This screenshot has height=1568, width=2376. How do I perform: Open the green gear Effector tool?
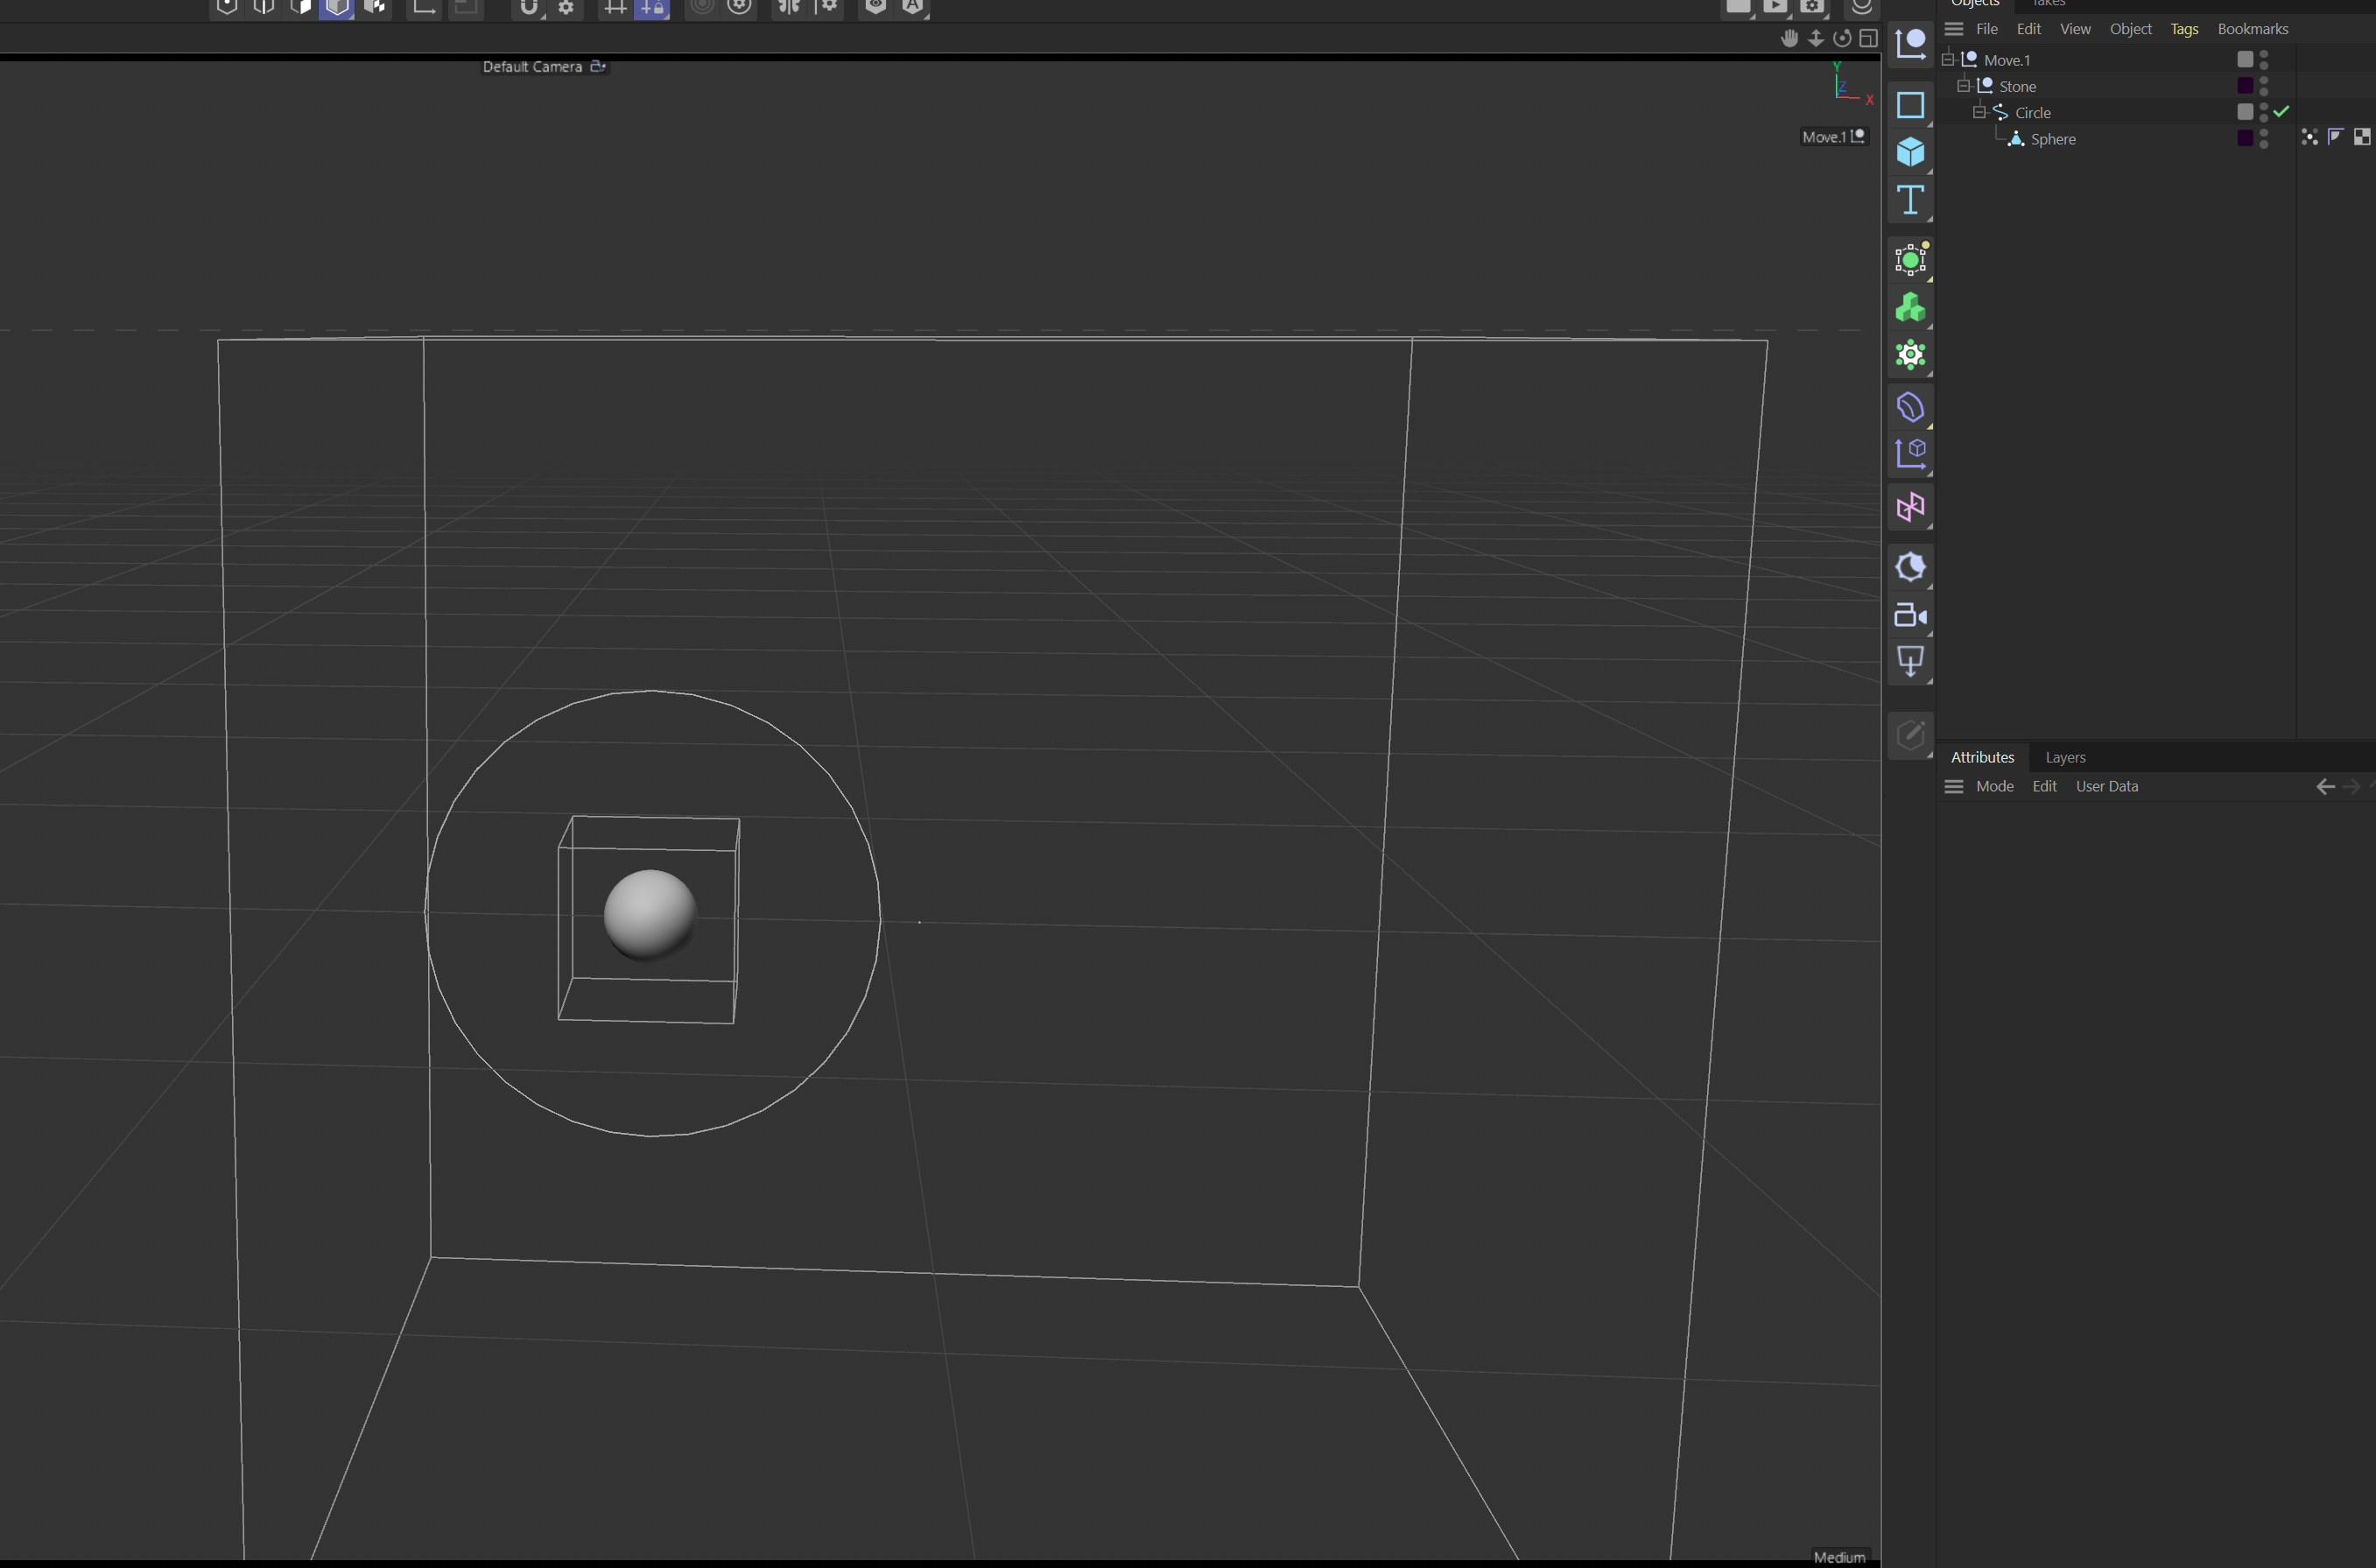[1910, 355]
